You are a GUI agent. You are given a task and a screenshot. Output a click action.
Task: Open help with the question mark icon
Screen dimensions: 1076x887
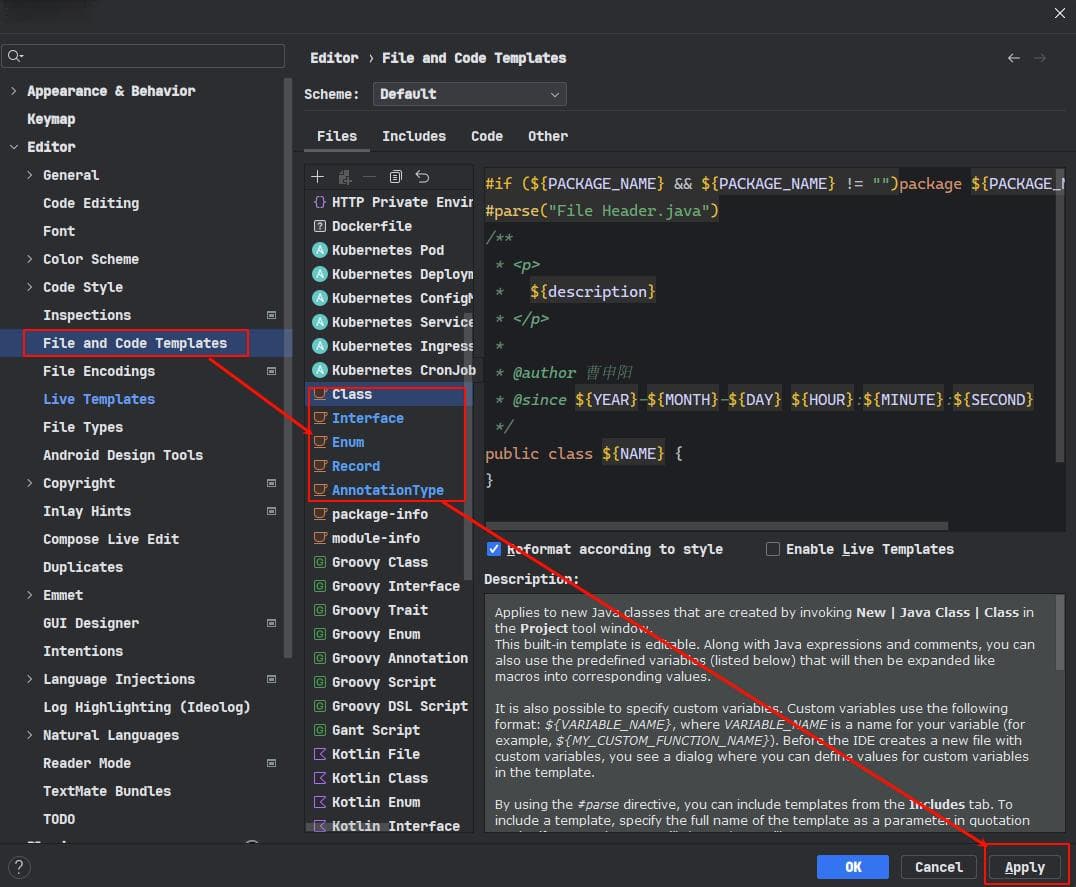pyautogui.click(x=19, y=867)
